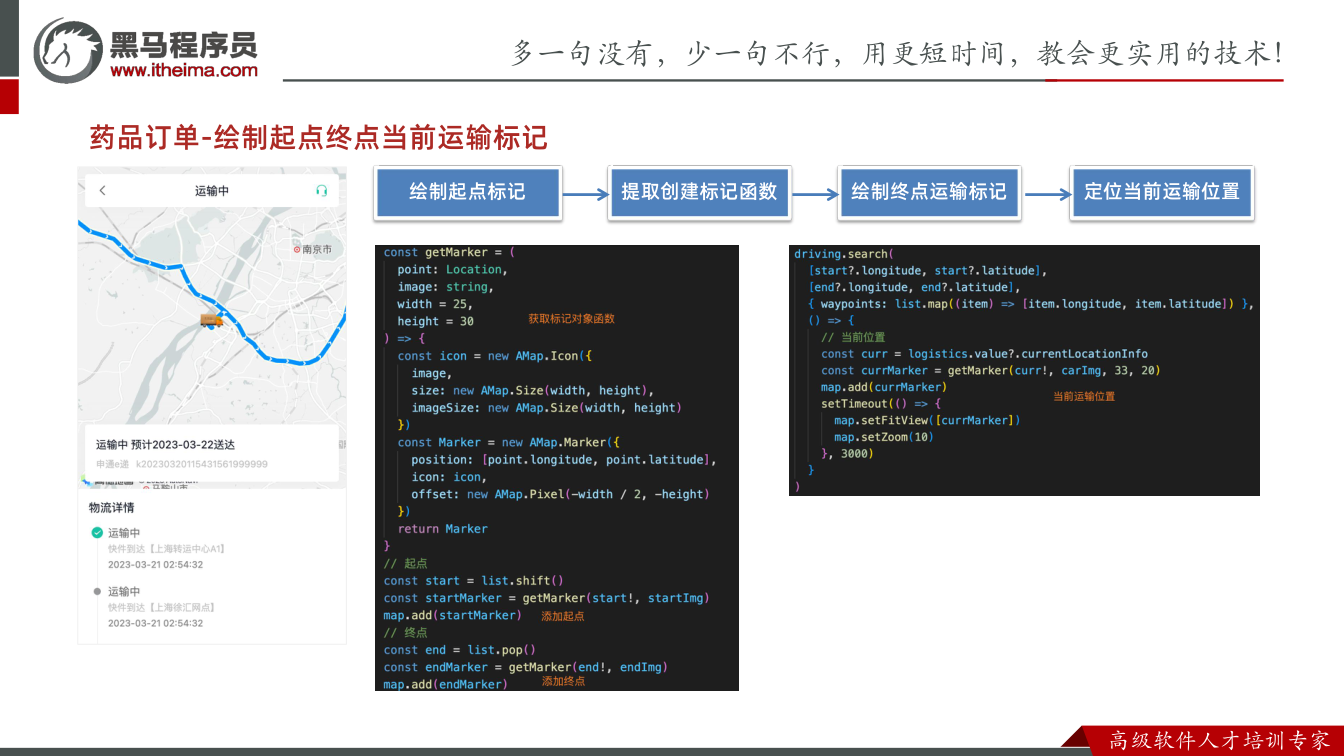Click the 添加终点 orange annotation
Viewport: 1344px width, 756px height.
[563, 681]
